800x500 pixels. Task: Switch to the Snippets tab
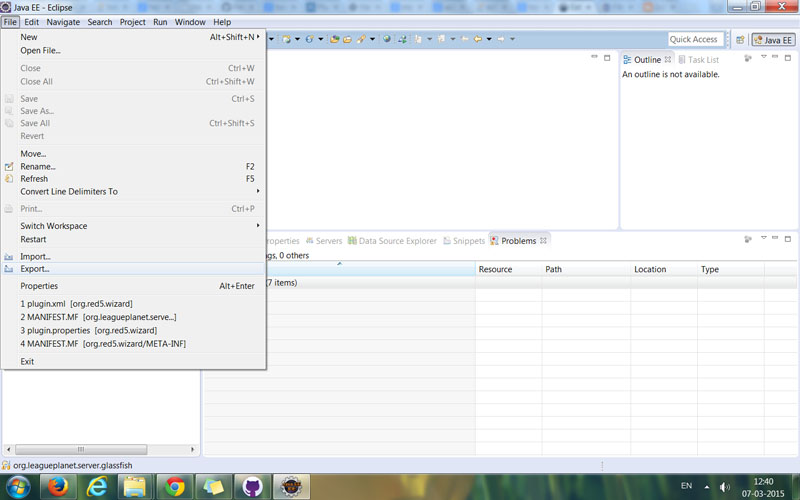464,241
